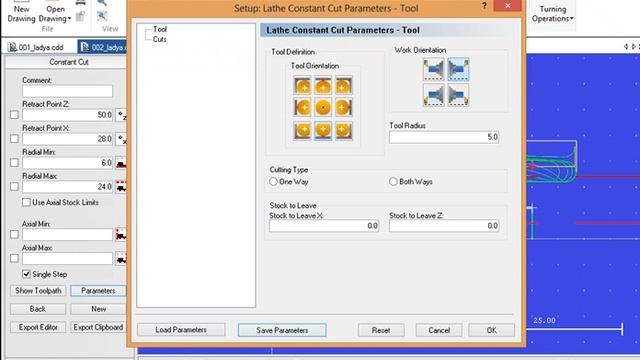Tick the Radial Max checkbox
The height and width of the screenshot is (360, 640).
14,187
